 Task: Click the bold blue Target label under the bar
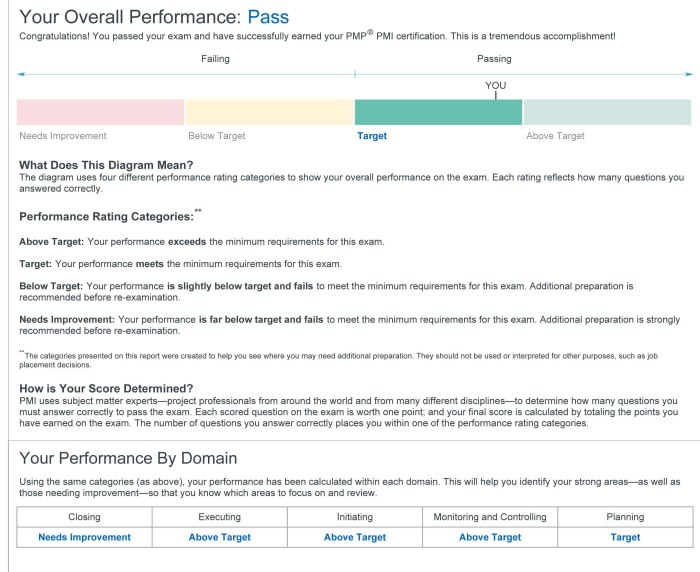point(372,136)
